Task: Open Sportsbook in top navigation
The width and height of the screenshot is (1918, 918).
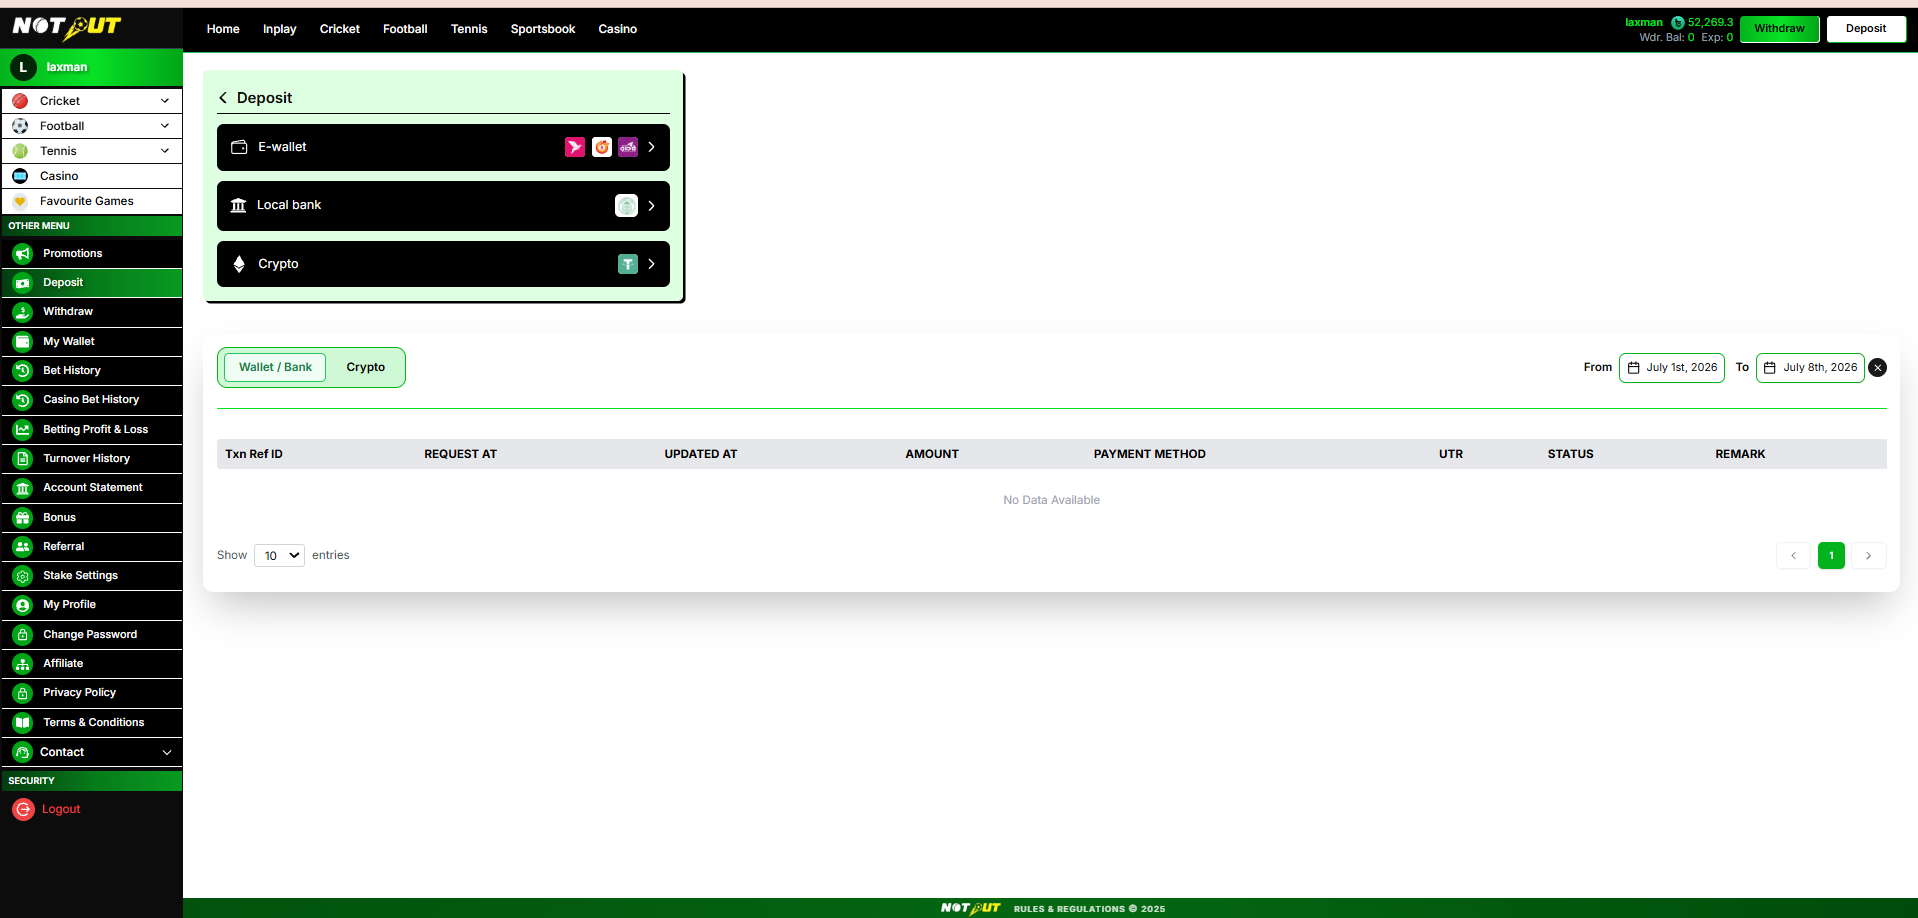Action: [543, 29]
